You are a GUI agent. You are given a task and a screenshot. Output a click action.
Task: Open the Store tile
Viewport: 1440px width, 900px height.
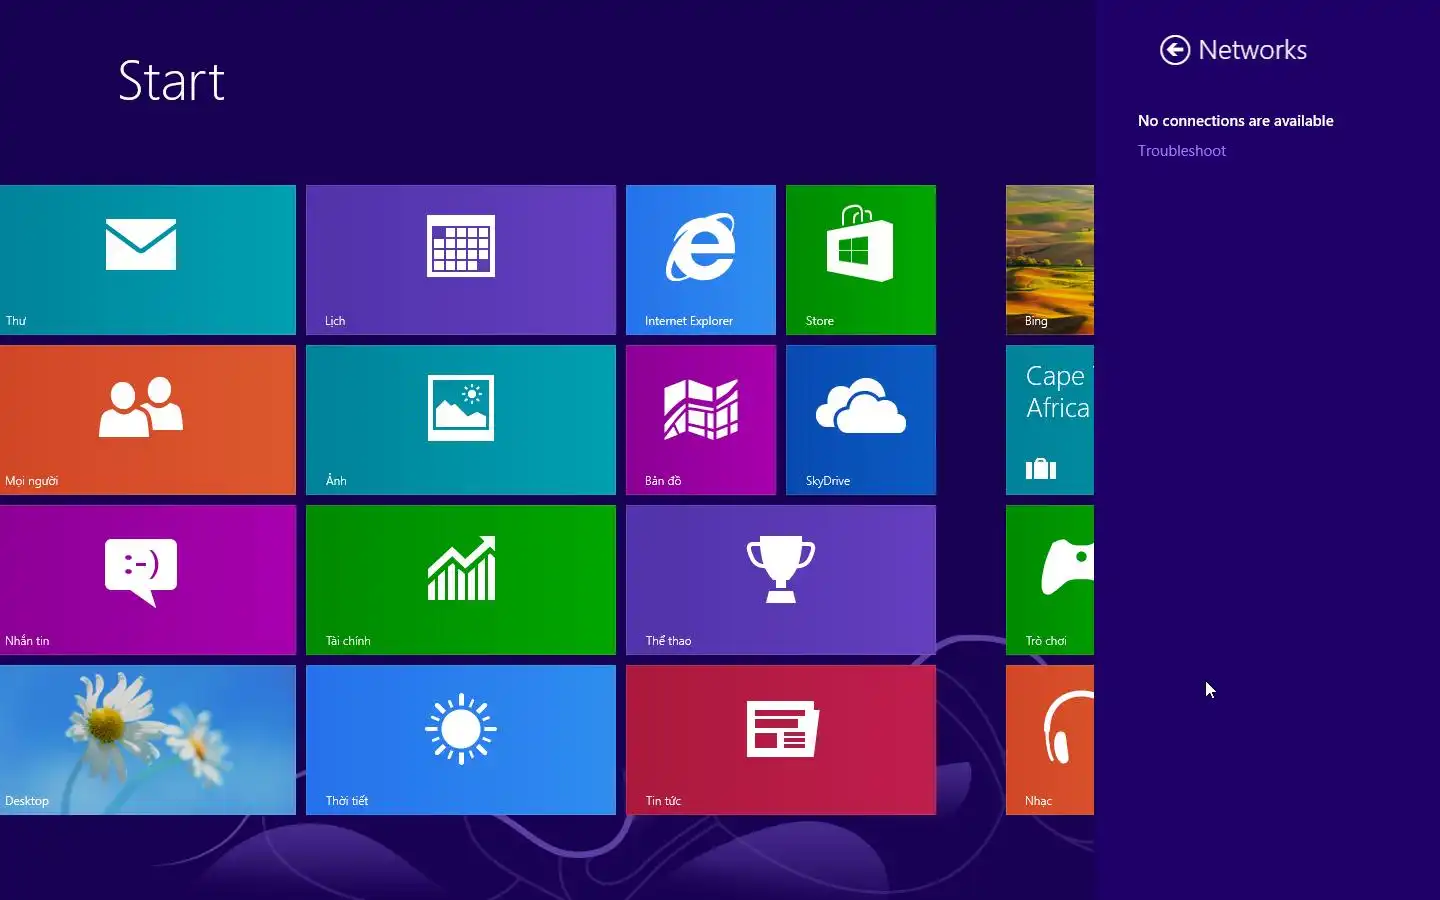[x=861, y=260]
